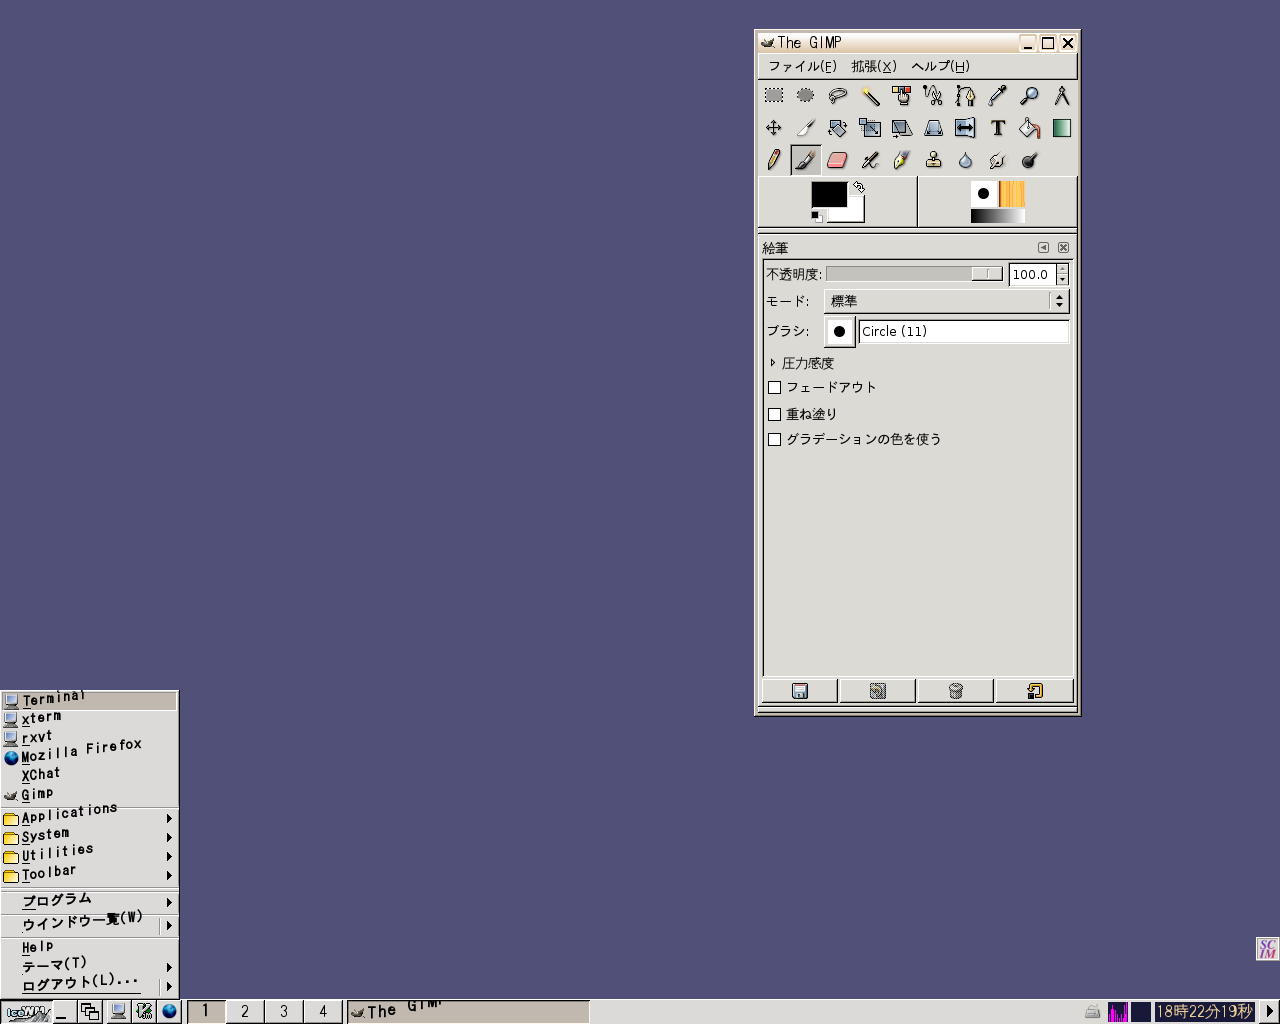This screenshot has height=1024, width=1280.
Task: Select the Eraser tool
Action: [x=838, y=160]
